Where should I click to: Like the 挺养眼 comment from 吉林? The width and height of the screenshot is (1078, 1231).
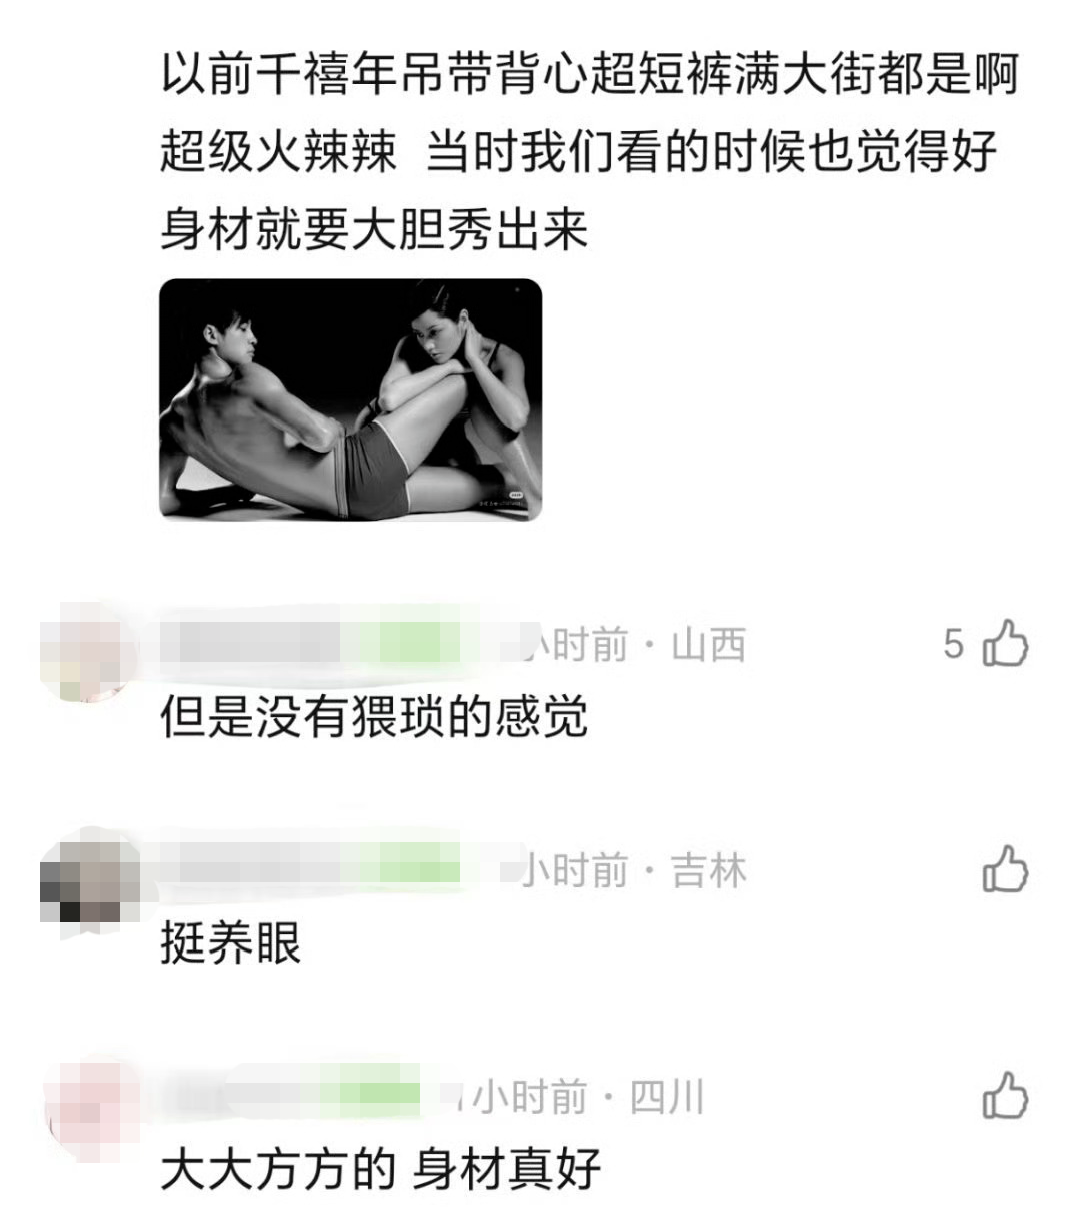pos(1005,868)
